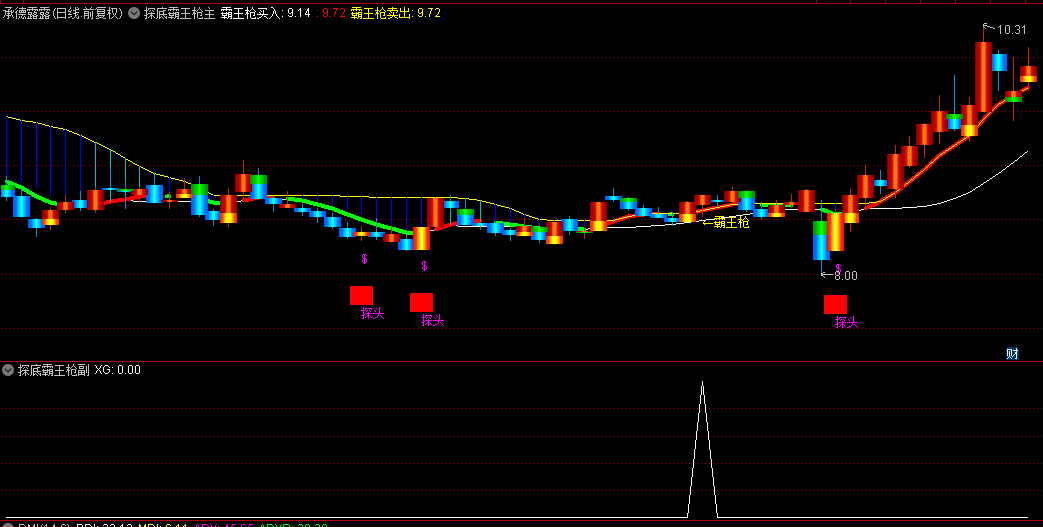This screenshot has width=1043, height=527.
Task: Click the 霸王枪买入: 9.14 value
Action: (x=265, y=13)
